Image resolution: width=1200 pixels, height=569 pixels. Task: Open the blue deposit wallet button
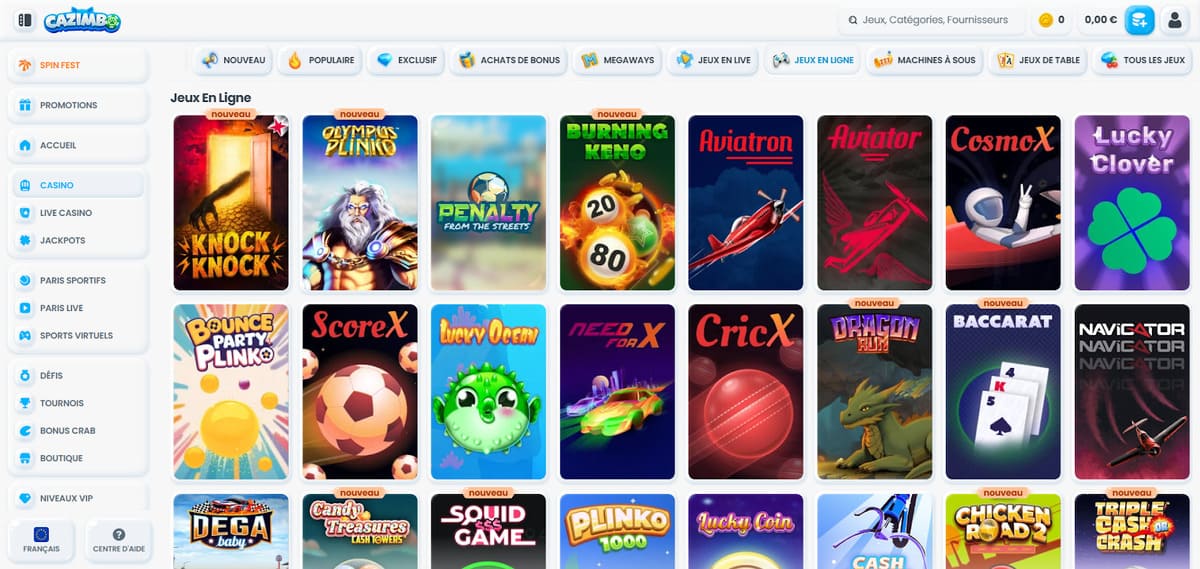[1140, 20]
